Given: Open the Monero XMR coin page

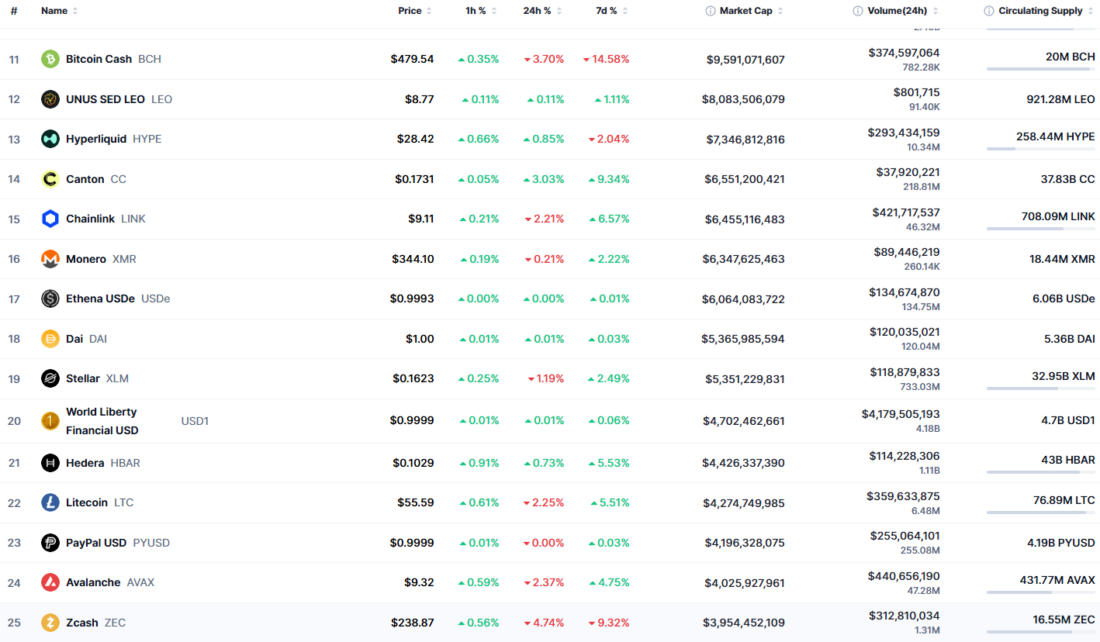Looking at the screenshot, I should 101,259.
